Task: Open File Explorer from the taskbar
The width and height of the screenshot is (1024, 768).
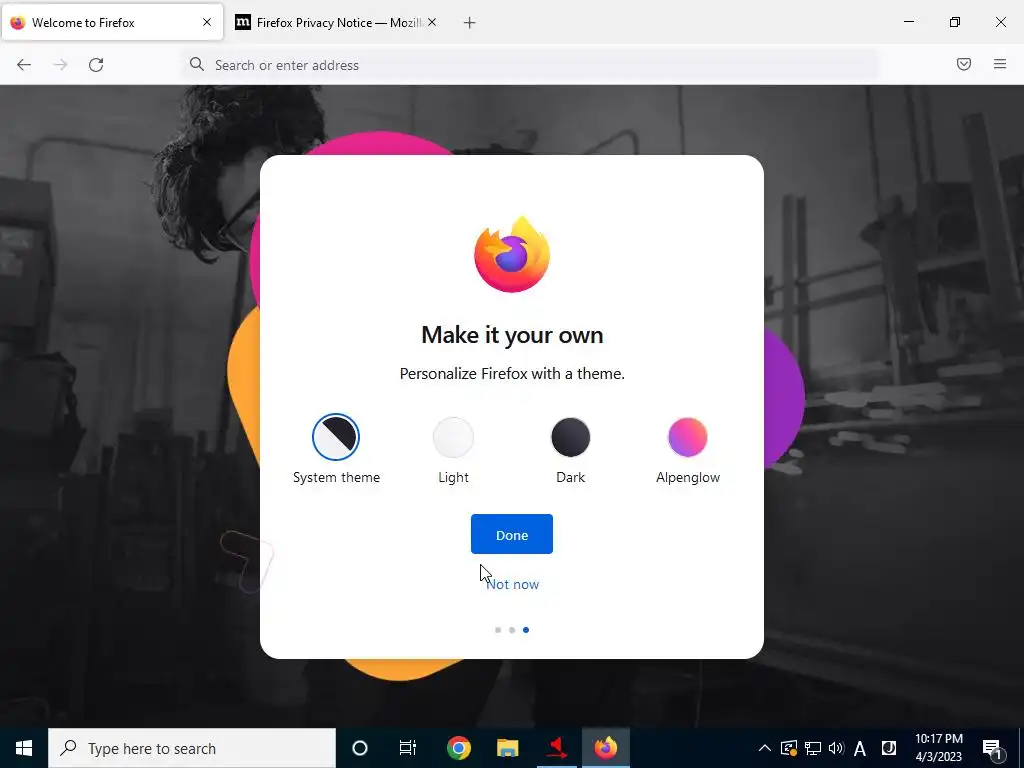Action: tap(507, 748)
